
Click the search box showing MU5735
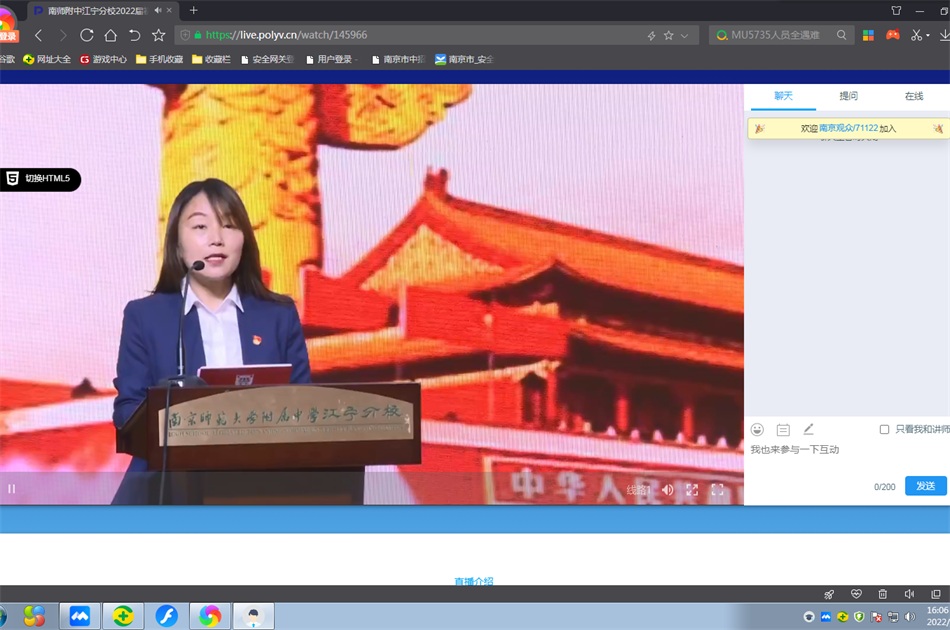click(775, 35)
